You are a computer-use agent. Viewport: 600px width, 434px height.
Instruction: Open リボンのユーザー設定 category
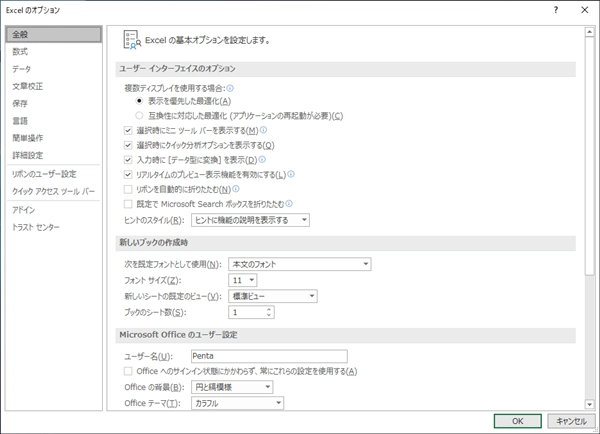tap(54, 174)
